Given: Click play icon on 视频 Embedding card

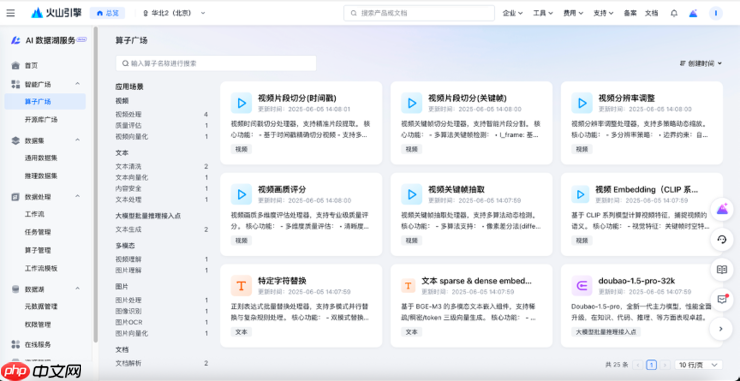Looking at the screenshot, I should pos(580,194).
